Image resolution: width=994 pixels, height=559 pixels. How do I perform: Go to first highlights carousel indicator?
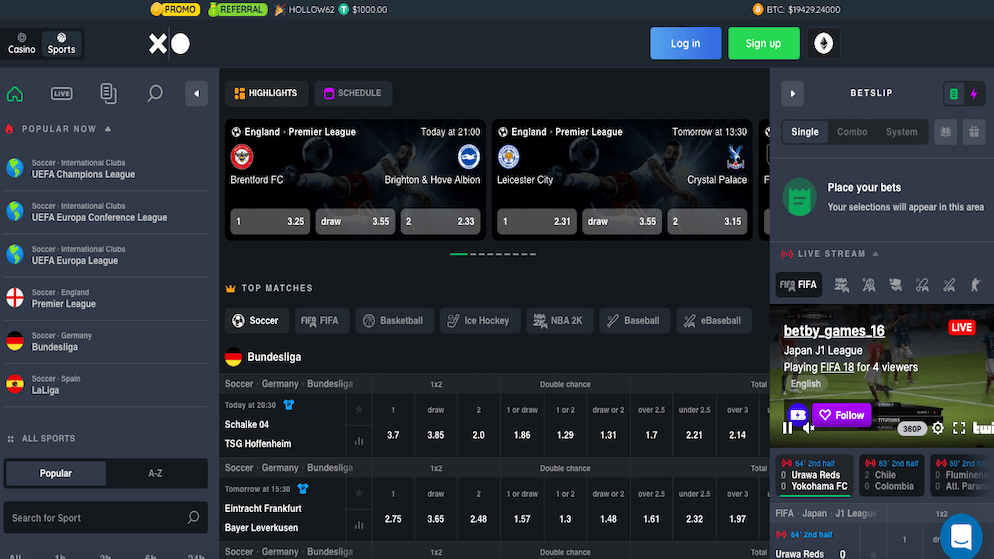click(x=459, y=254)
